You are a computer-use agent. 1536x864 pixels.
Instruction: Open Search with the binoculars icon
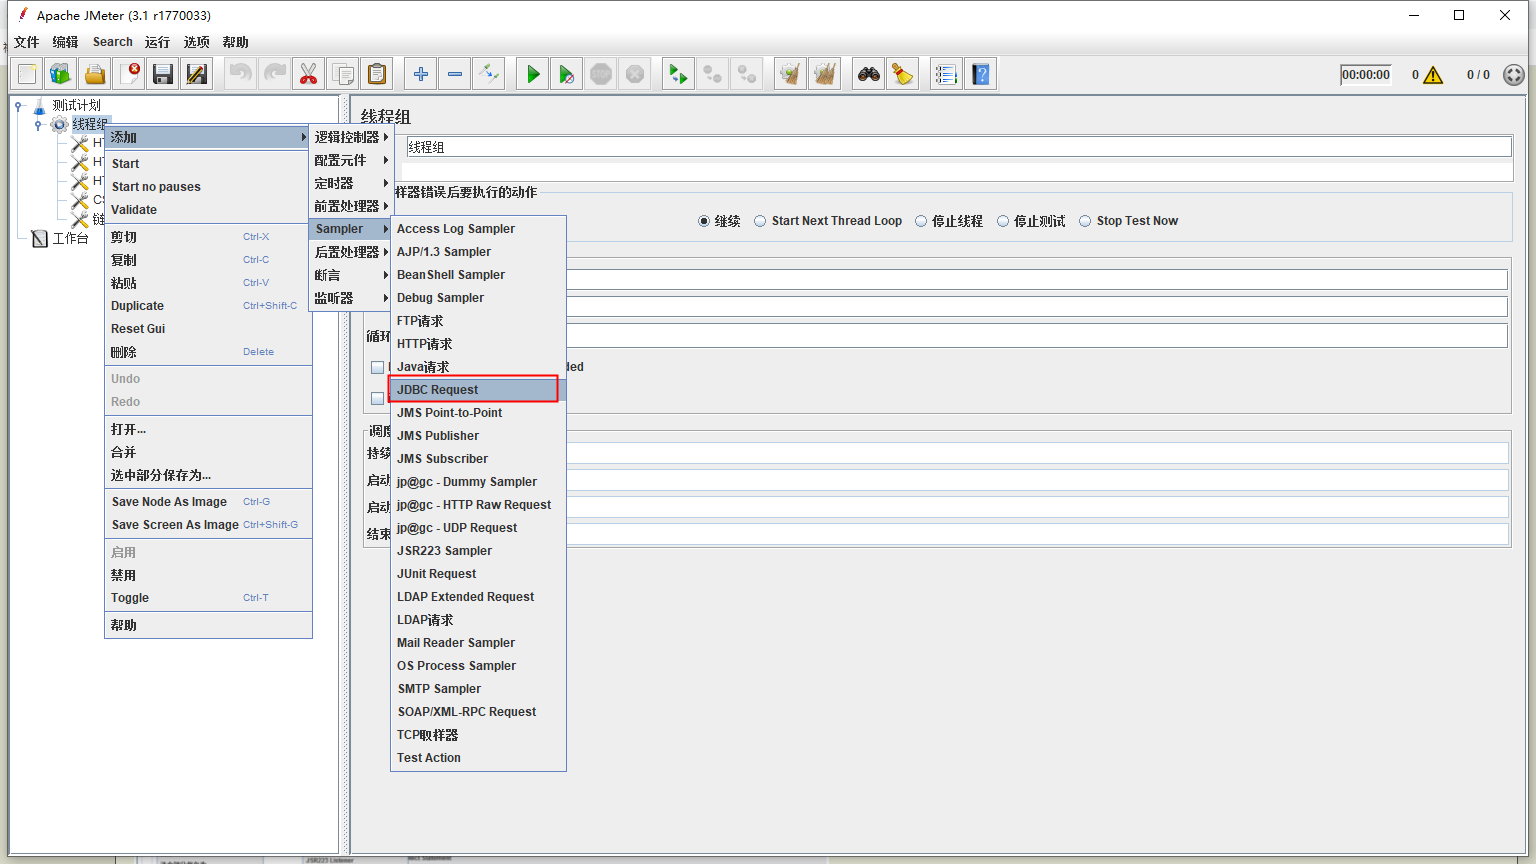869,74
